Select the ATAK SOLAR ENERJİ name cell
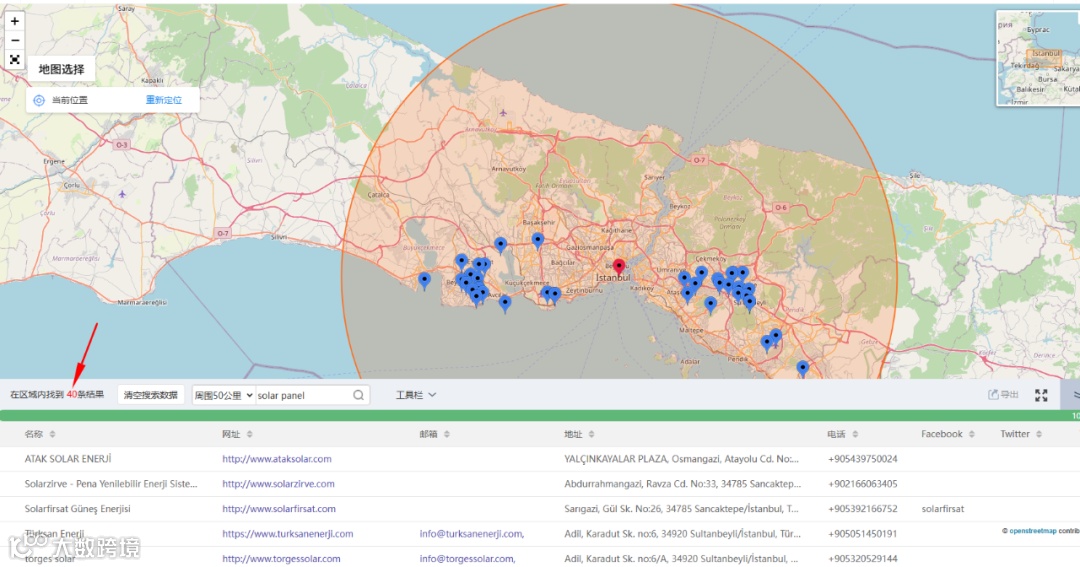This screenshot has height=567, width=1080. 68,459
